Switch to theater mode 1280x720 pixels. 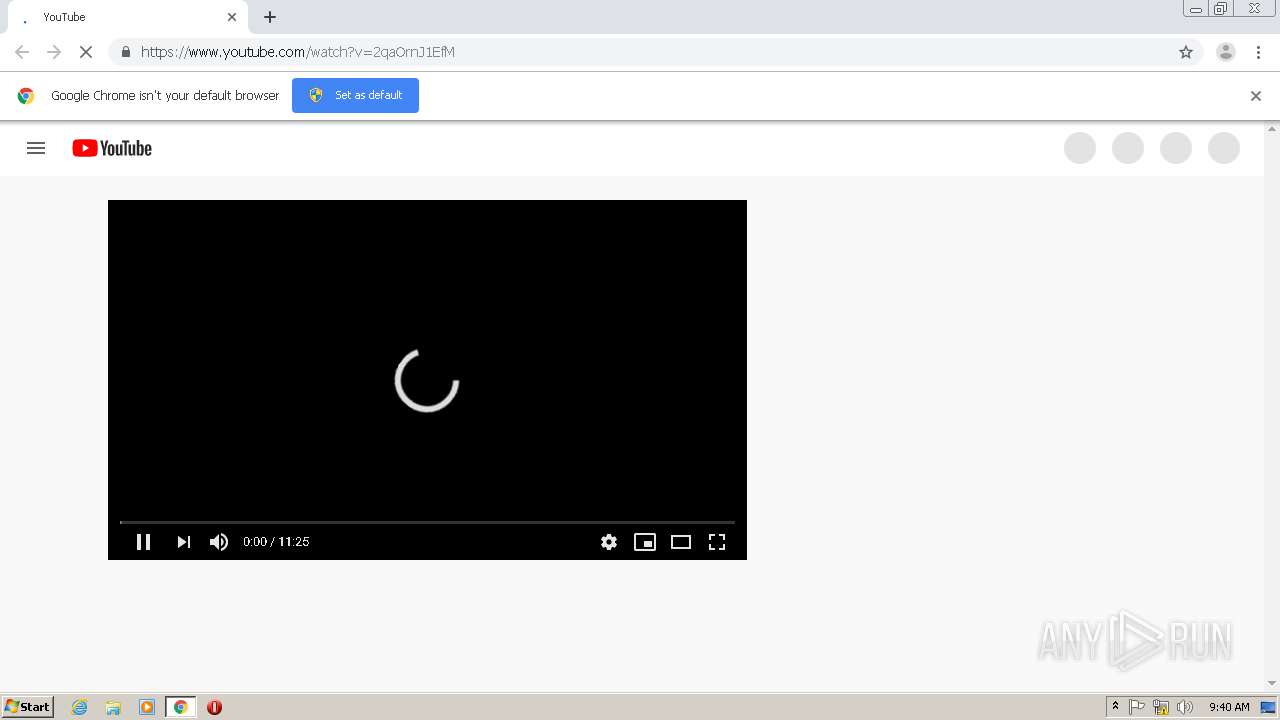(681, 542)
